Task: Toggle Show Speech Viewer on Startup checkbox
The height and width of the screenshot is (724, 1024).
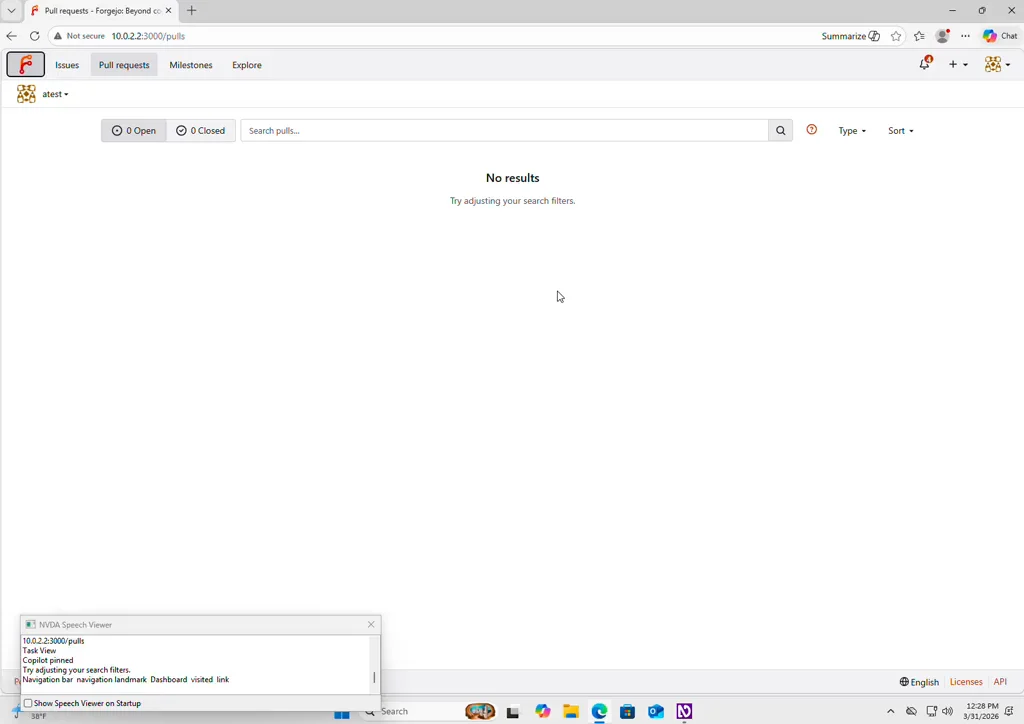Action: (28, 703)
